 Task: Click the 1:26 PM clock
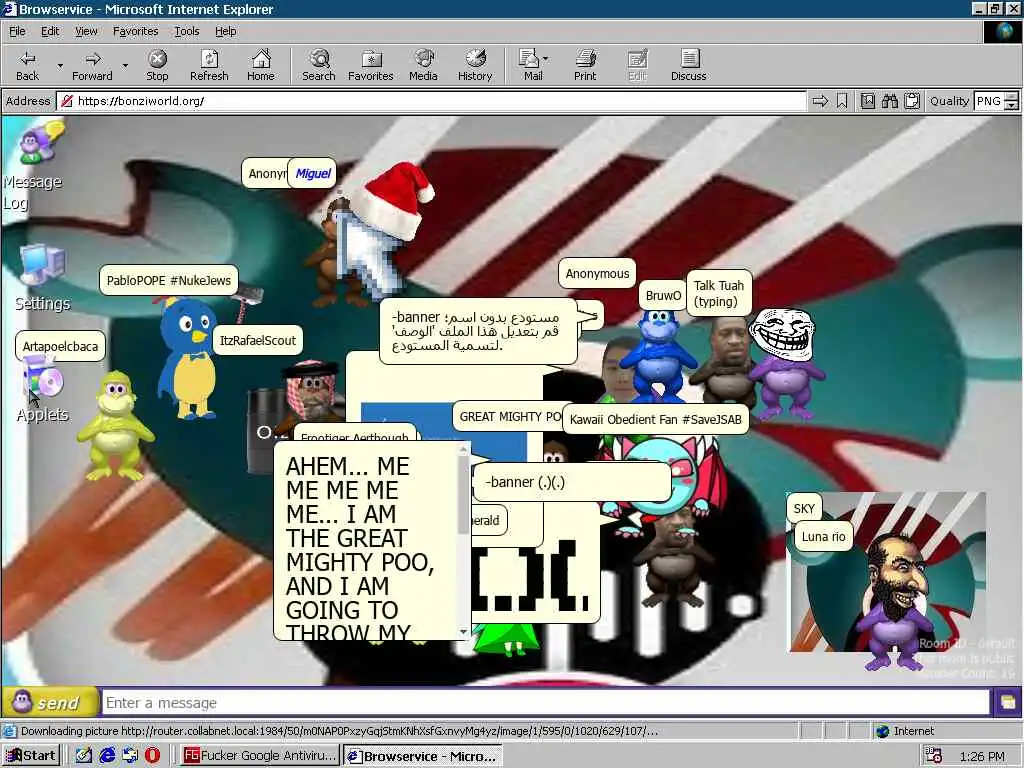(x=982, y=756)
